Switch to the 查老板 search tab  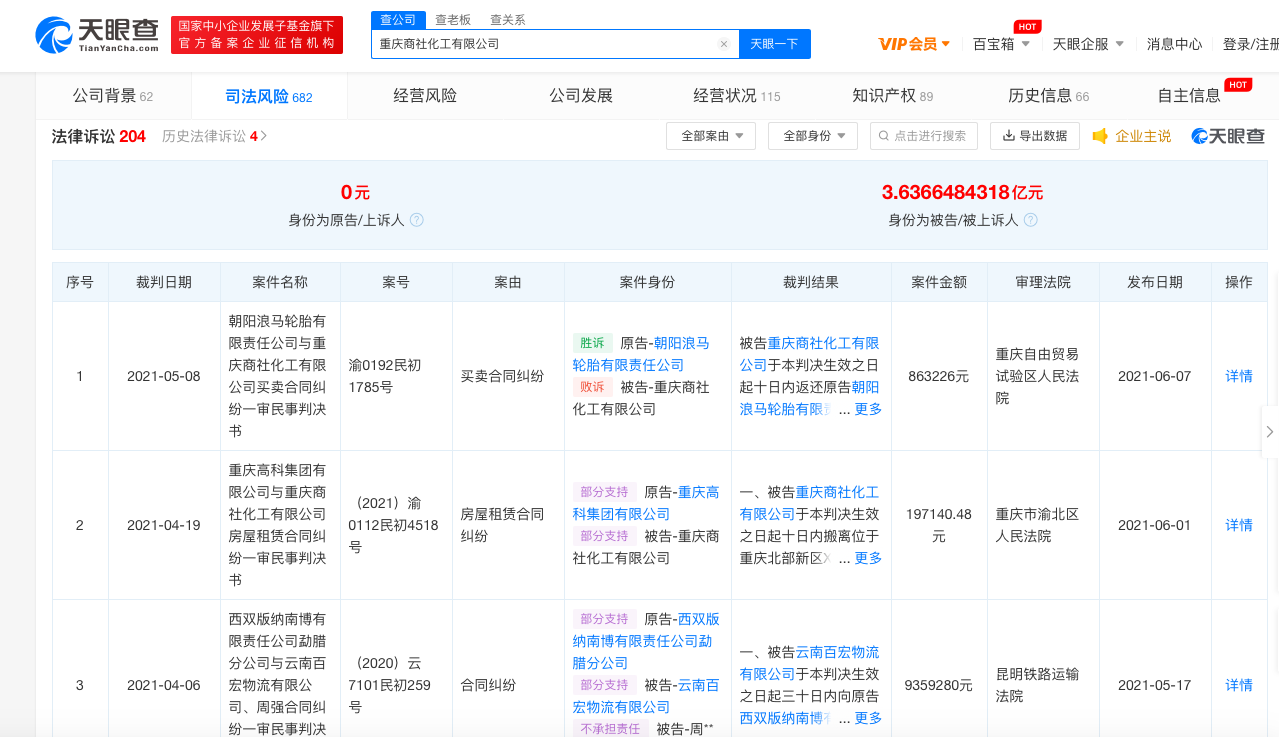click(x=453, y=20)
